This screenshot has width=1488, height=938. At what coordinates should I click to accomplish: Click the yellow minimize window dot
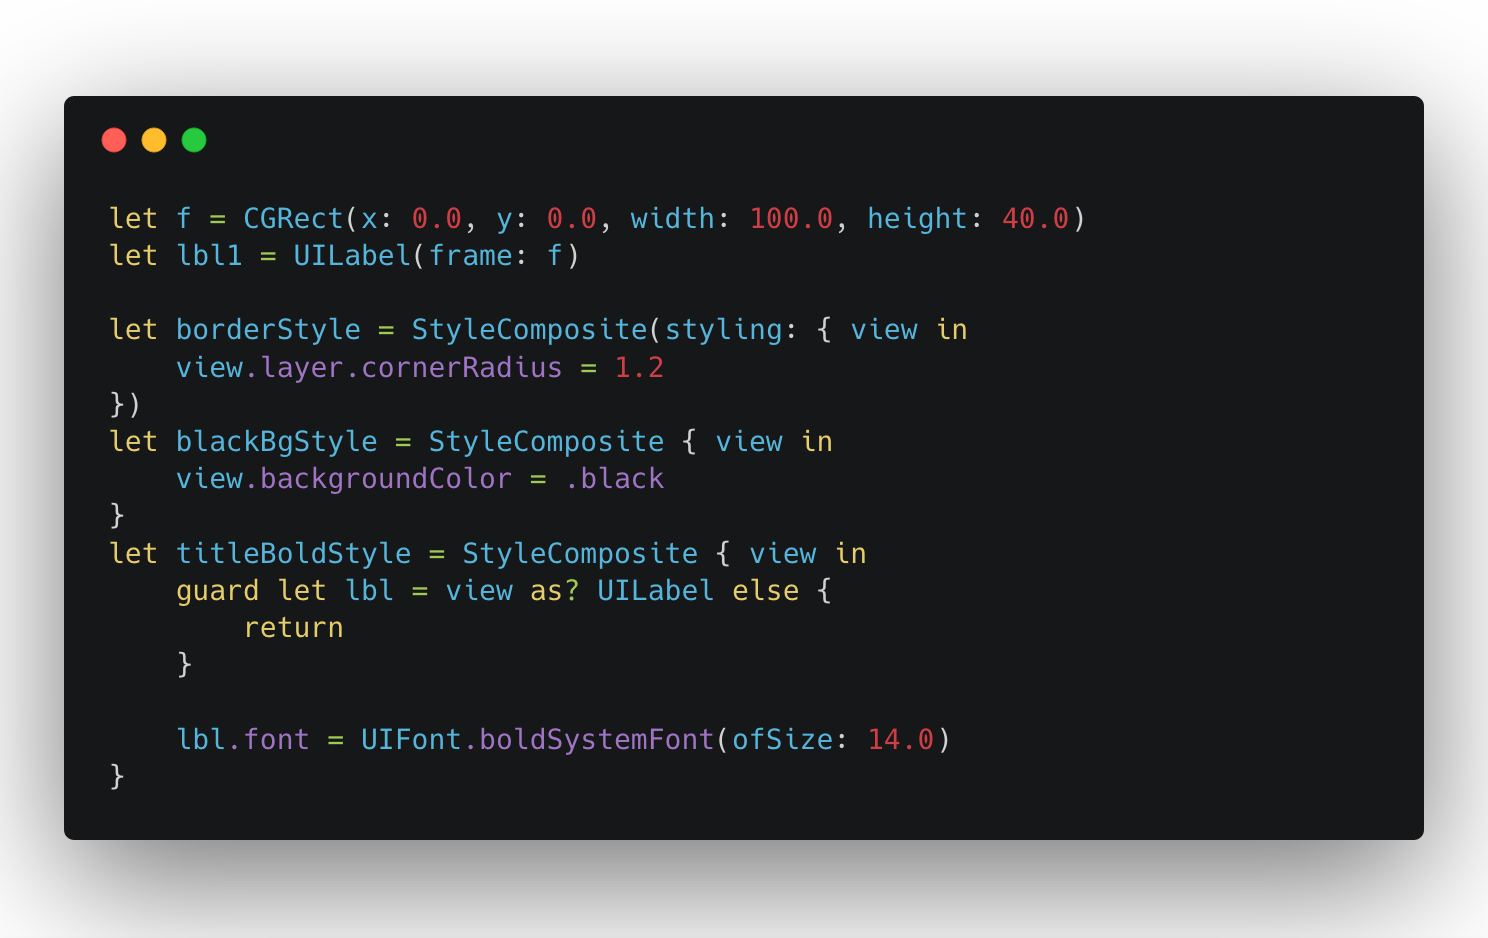(154, 140)
